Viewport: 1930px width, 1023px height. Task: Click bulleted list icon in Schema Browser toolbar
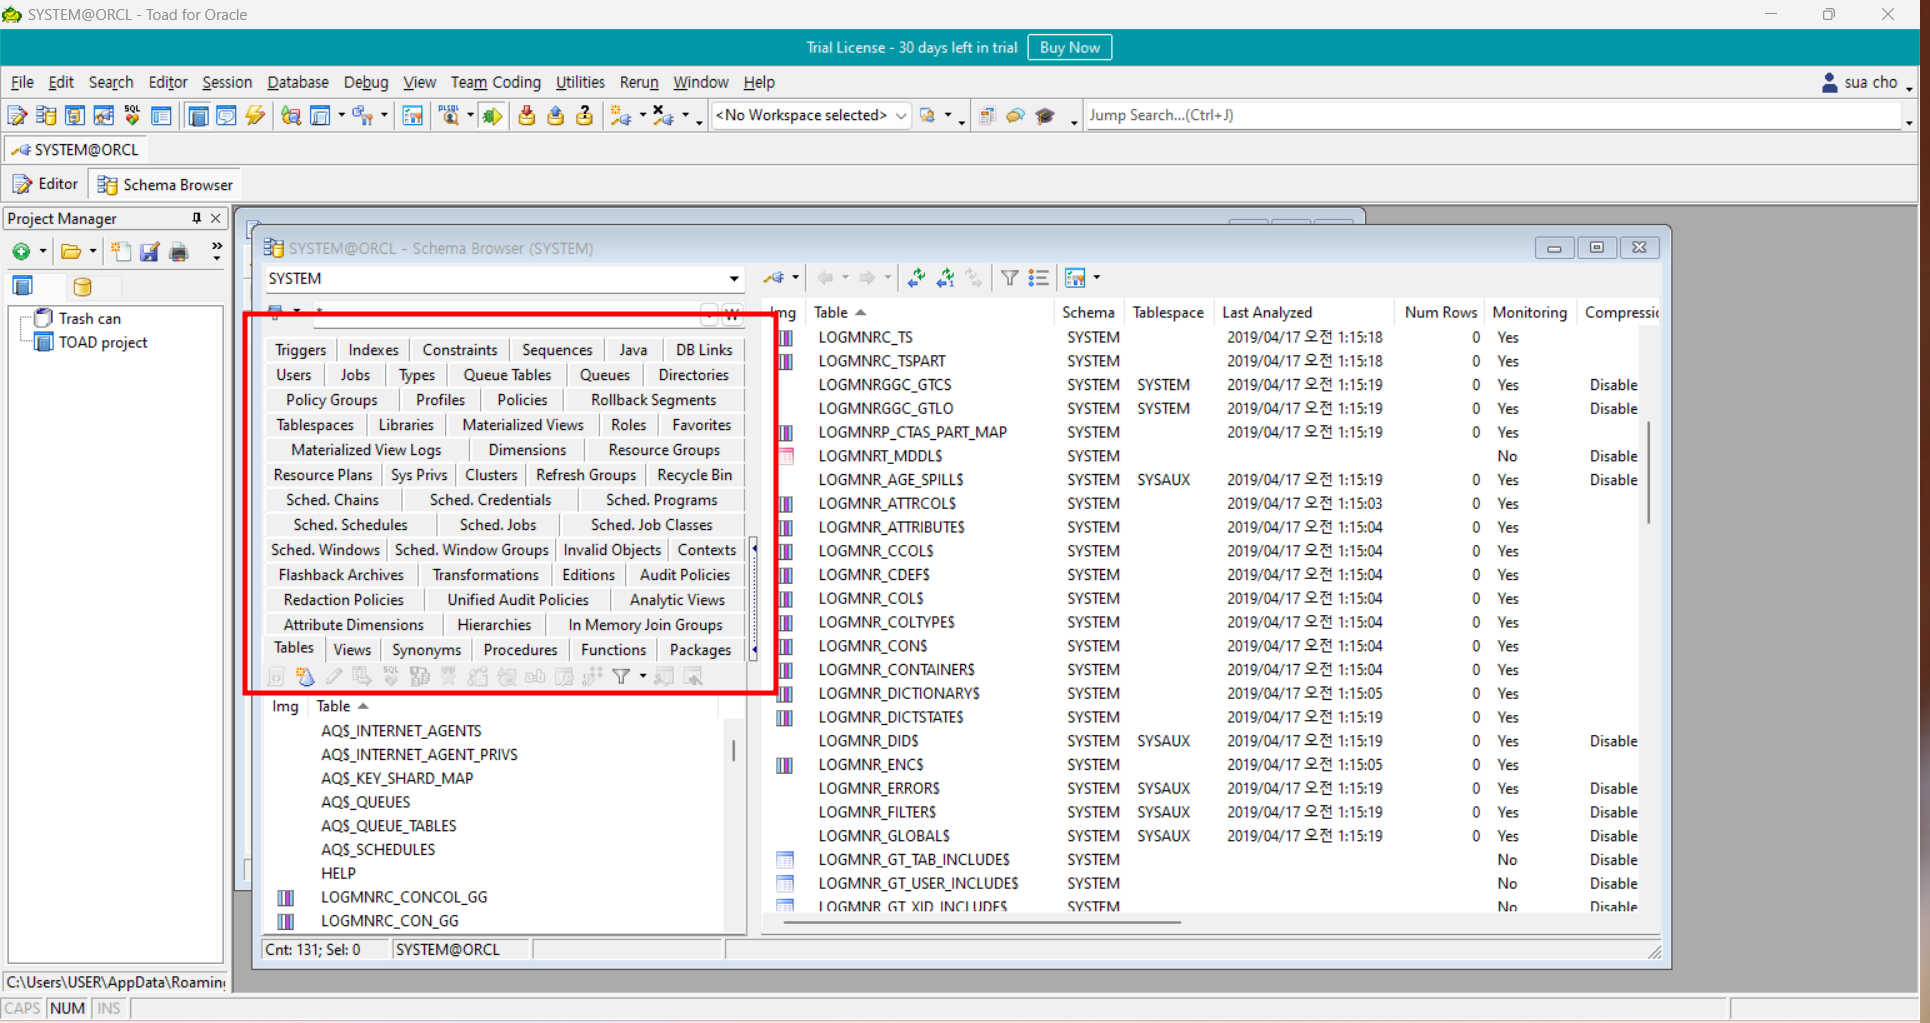coord(1039,278)
